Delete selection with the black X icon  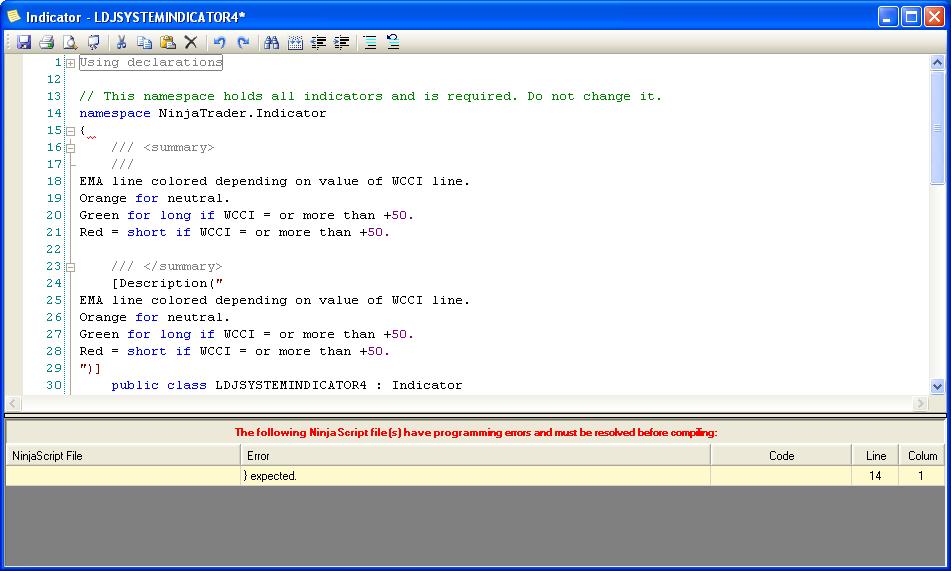(x=191, y=42)
